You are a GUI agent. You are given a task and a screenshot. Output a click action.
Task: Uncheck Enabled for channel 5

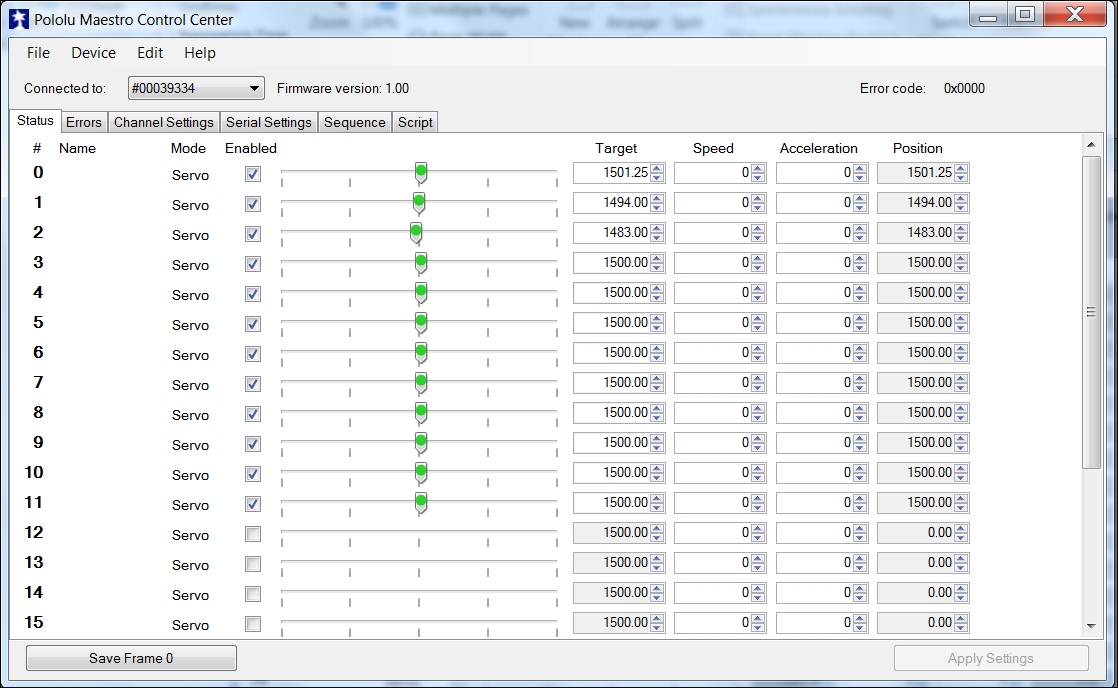click(252, 324)
